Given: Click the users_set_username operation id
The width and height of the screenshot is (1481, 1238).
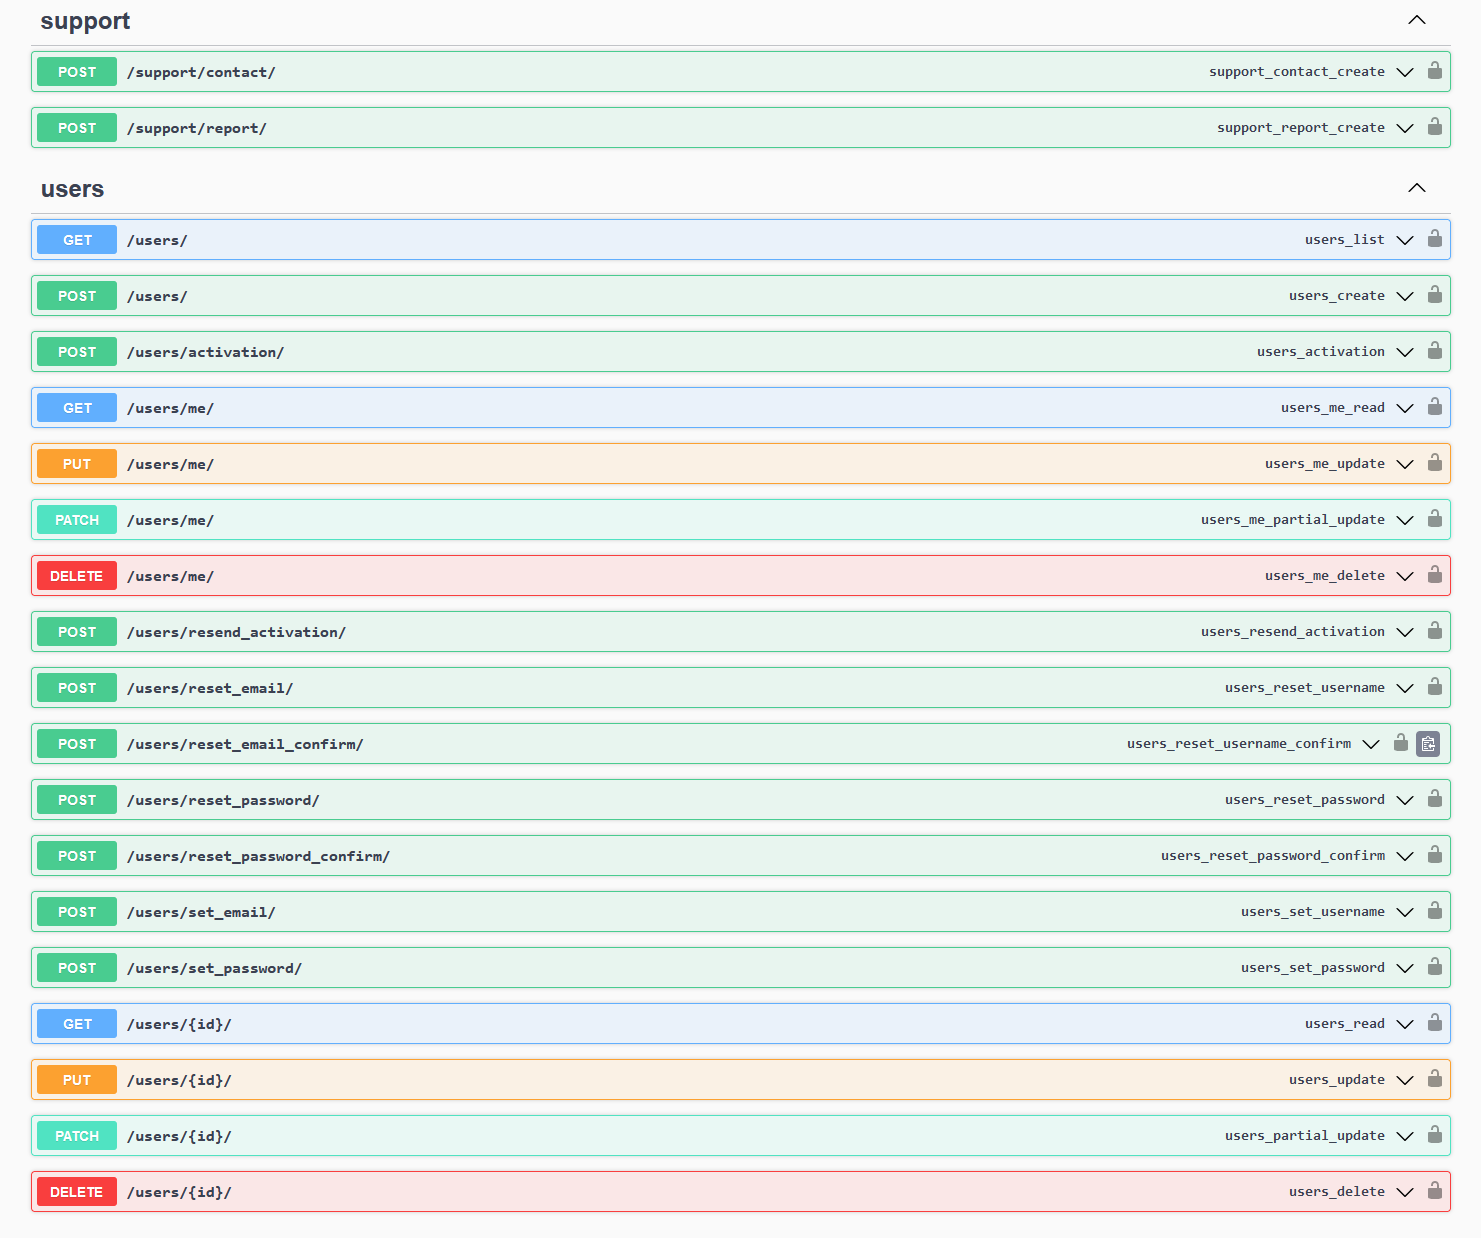Looking at the screenshot, I should tap(1312, 912).
